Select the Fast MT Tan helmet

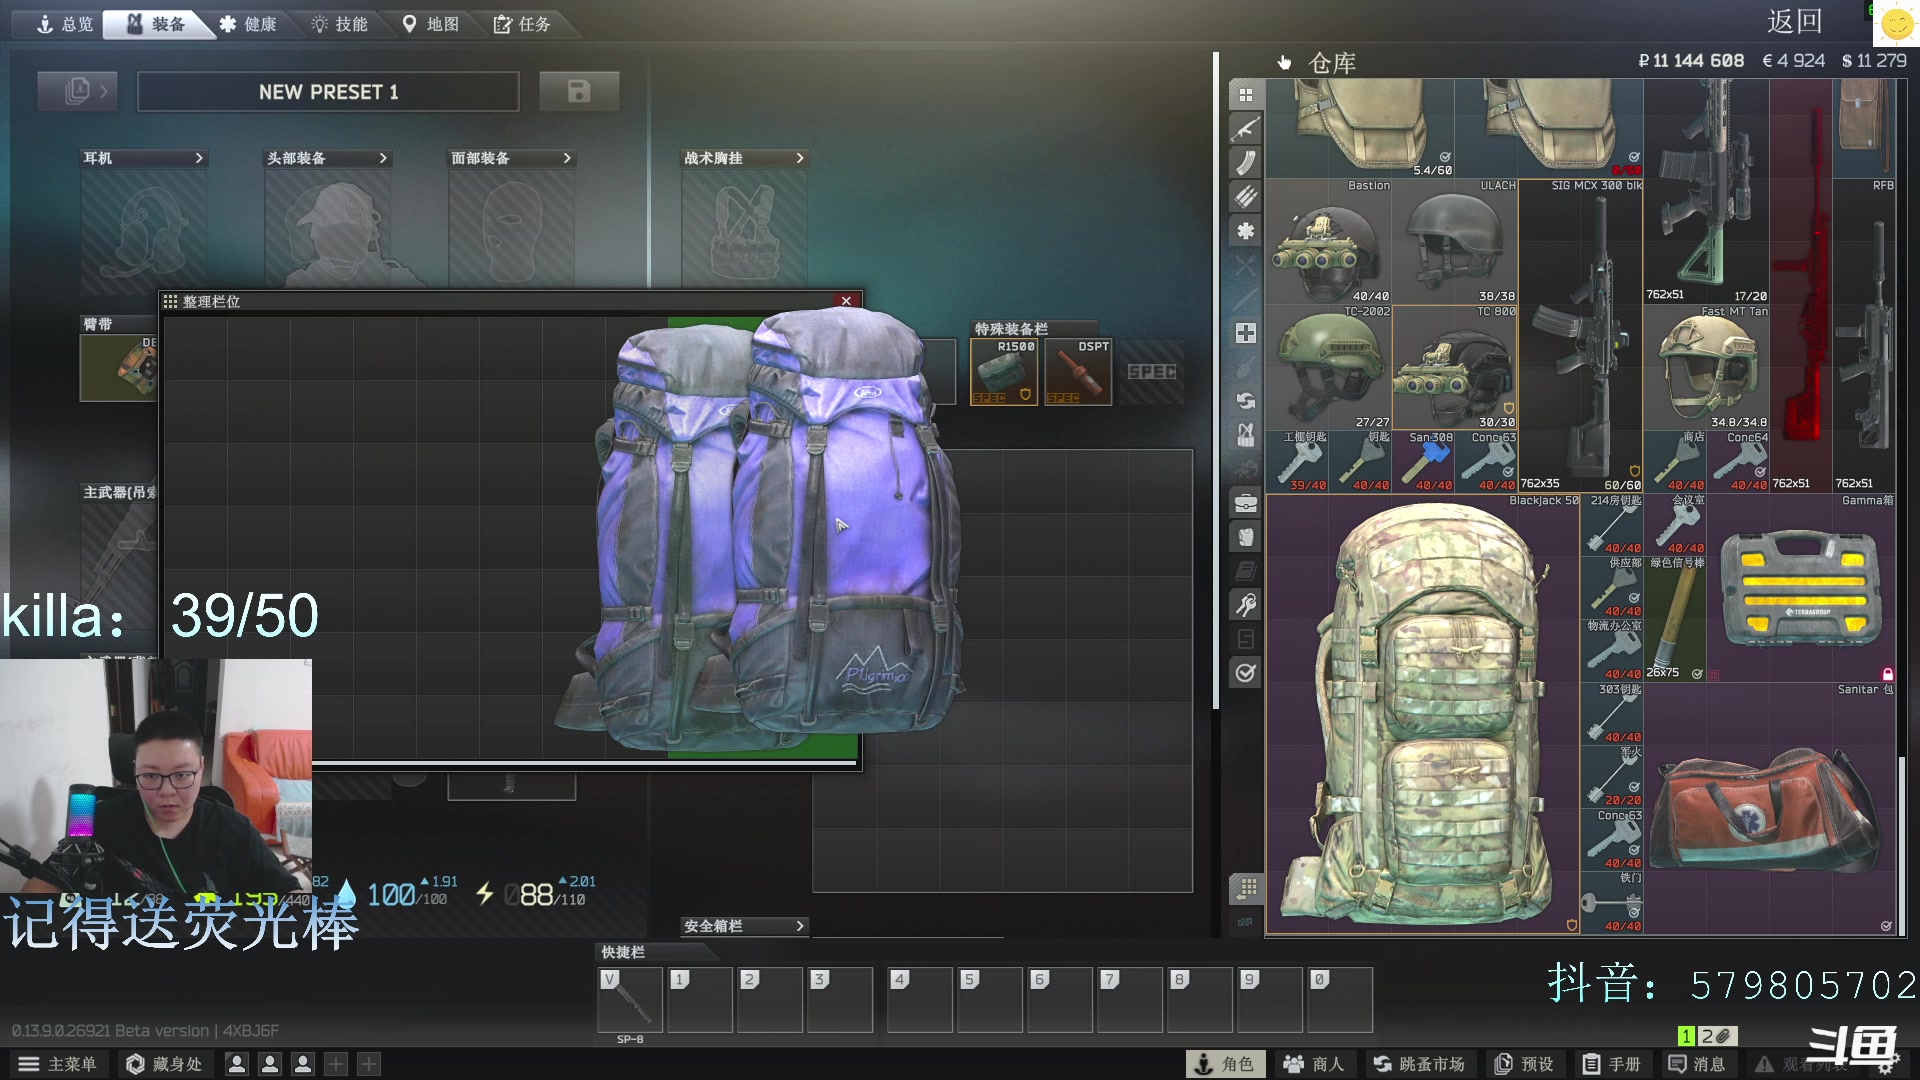click(1707, 368)
